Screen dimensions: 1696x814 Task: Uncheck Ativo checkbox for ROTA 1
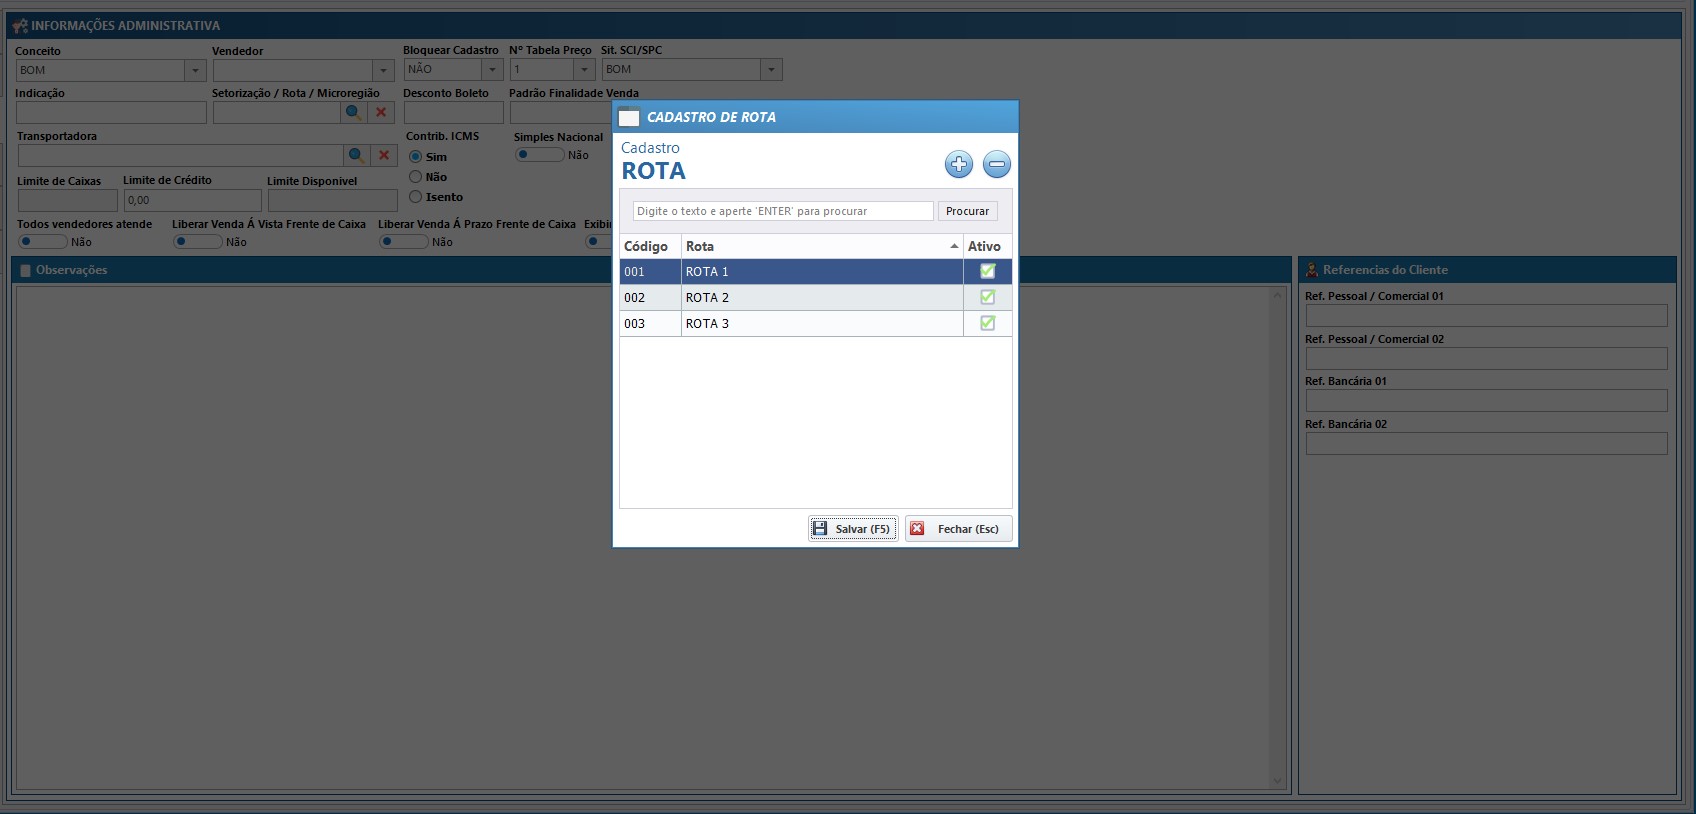click(987, 271)
